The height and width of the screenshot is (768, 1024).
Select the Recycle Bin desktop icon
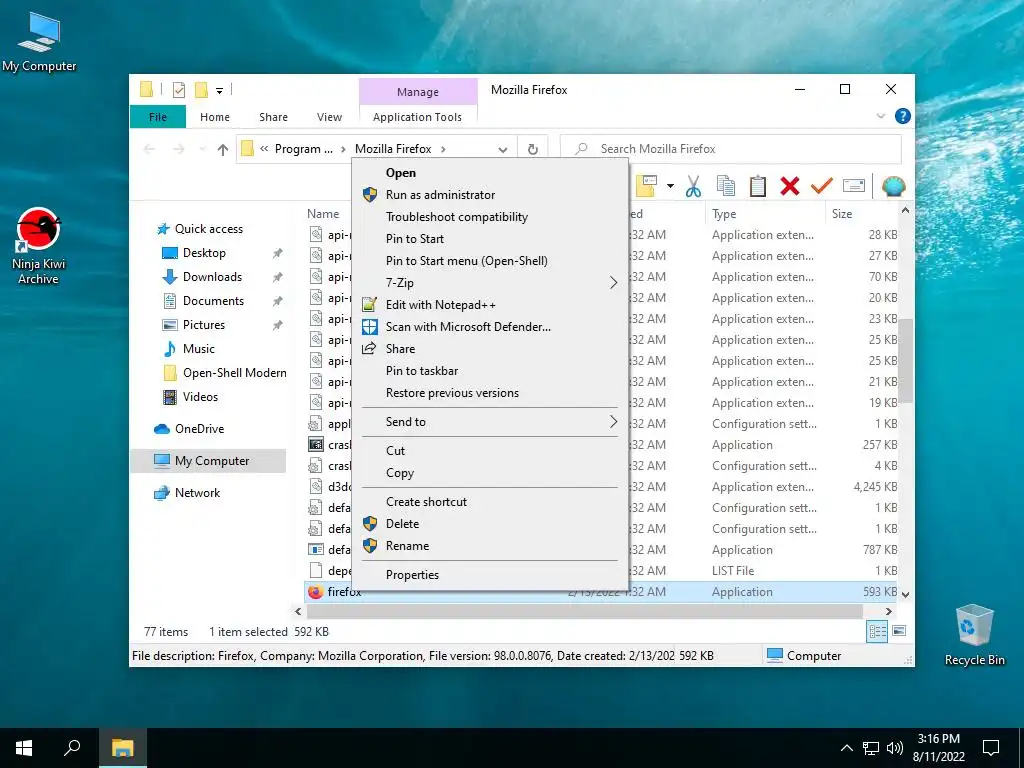(x=974, y=635)
